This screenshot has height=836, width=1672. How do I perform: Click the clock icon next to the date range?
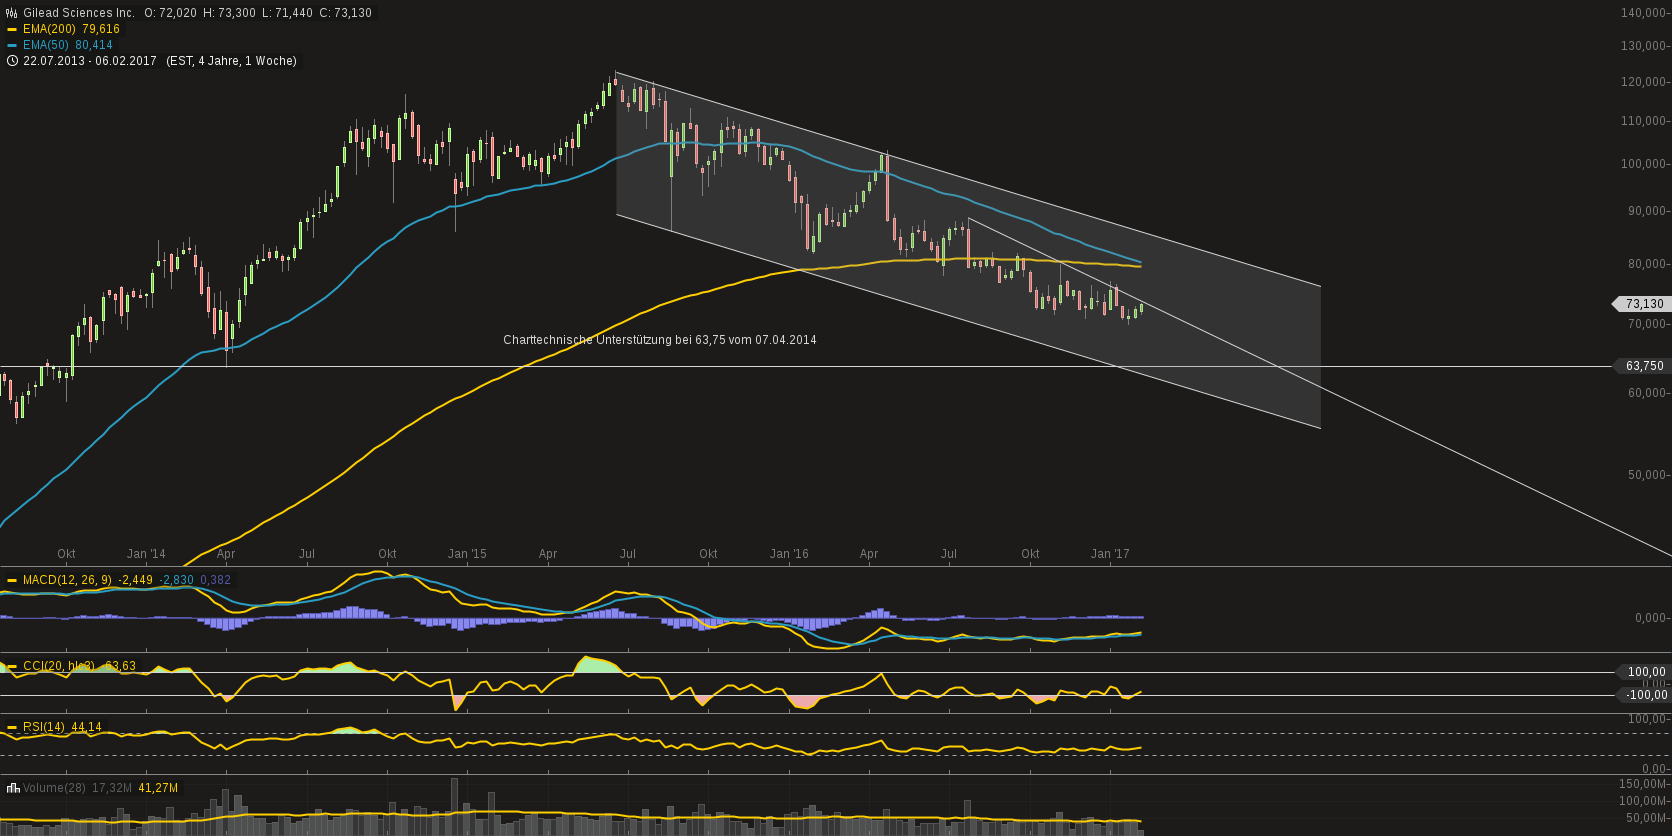pyautogui.click(x=12, y=61)
